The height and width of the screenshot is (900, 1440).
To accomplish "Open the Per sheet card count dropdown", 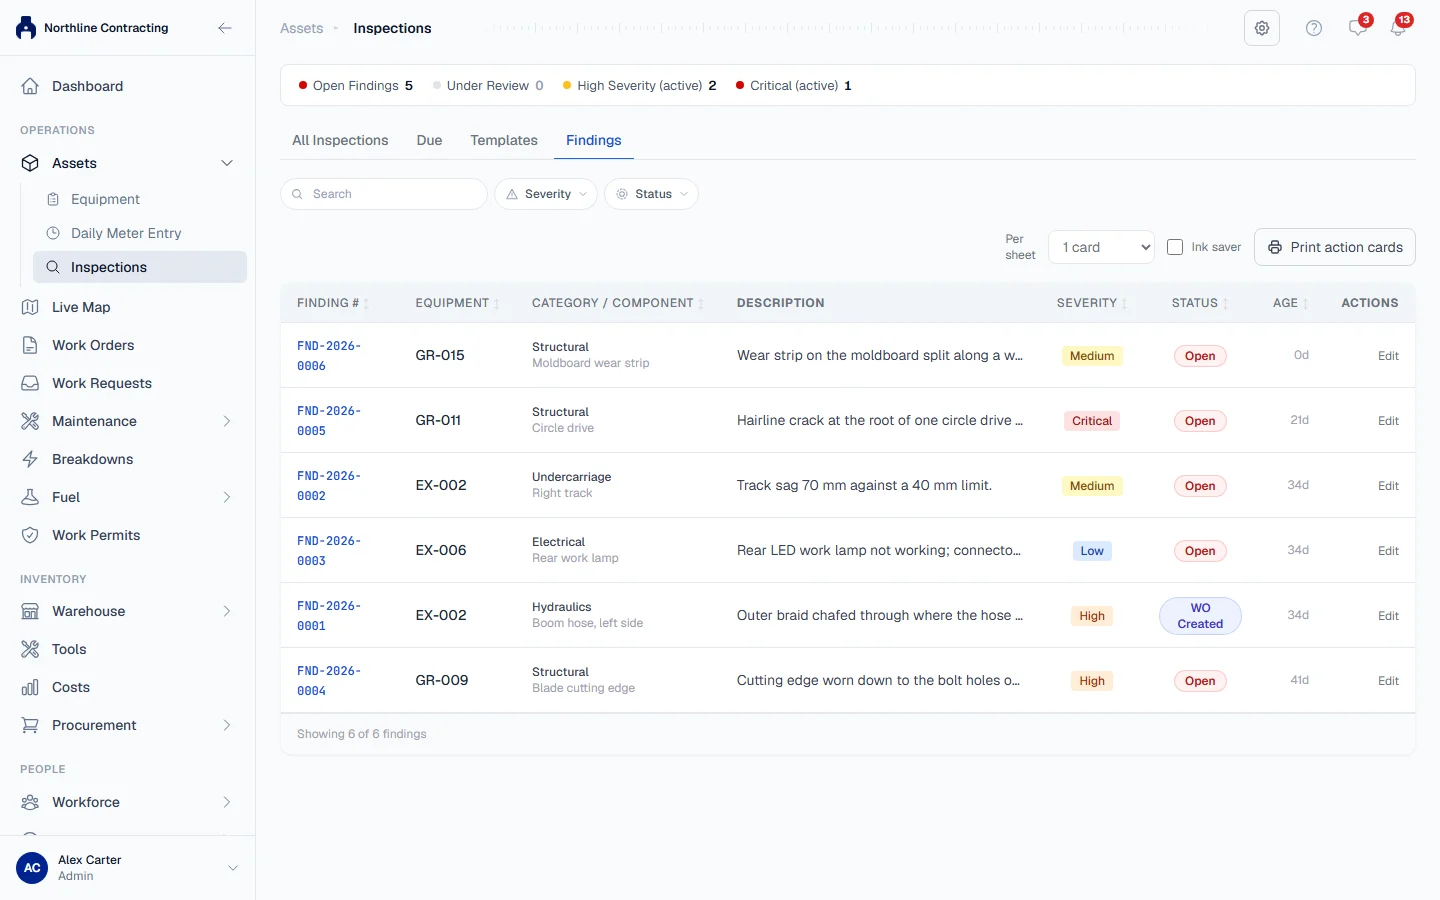I will pyautogui.click(x=1102, y=247).
